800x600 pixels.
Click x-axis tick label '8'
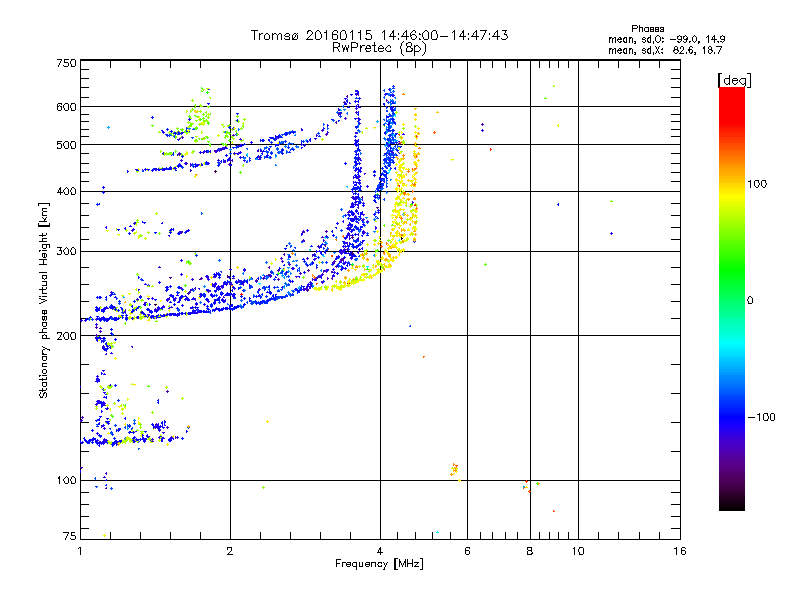click(530, 551)
